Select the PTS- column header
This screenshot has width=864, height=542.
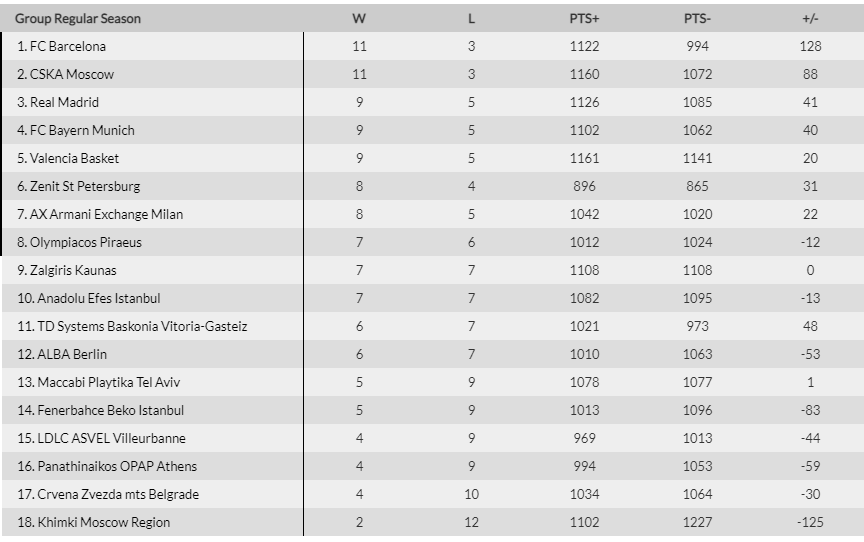697,19
